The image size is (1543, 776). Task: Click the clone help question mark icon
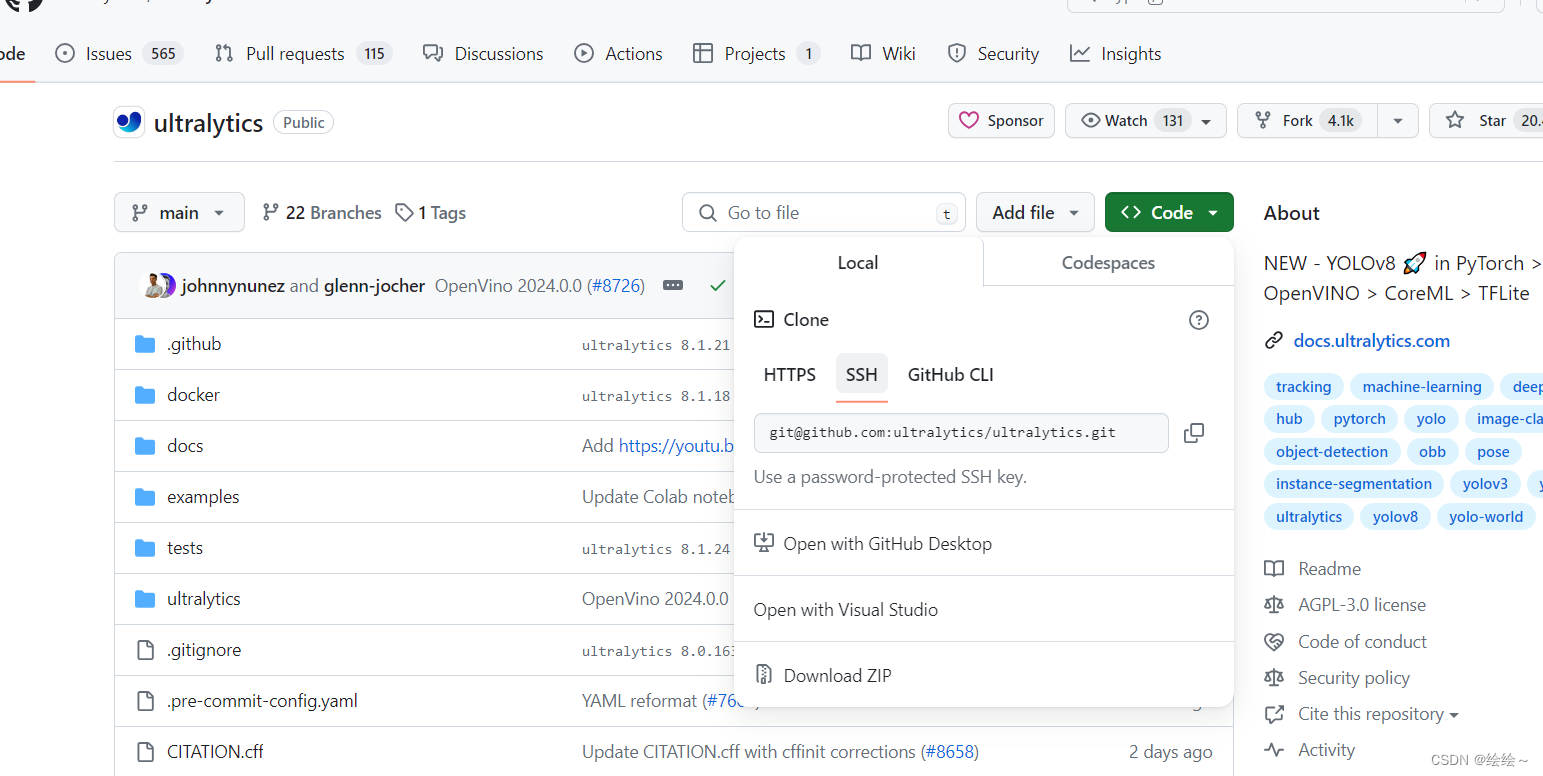[x=1198, y=320]
